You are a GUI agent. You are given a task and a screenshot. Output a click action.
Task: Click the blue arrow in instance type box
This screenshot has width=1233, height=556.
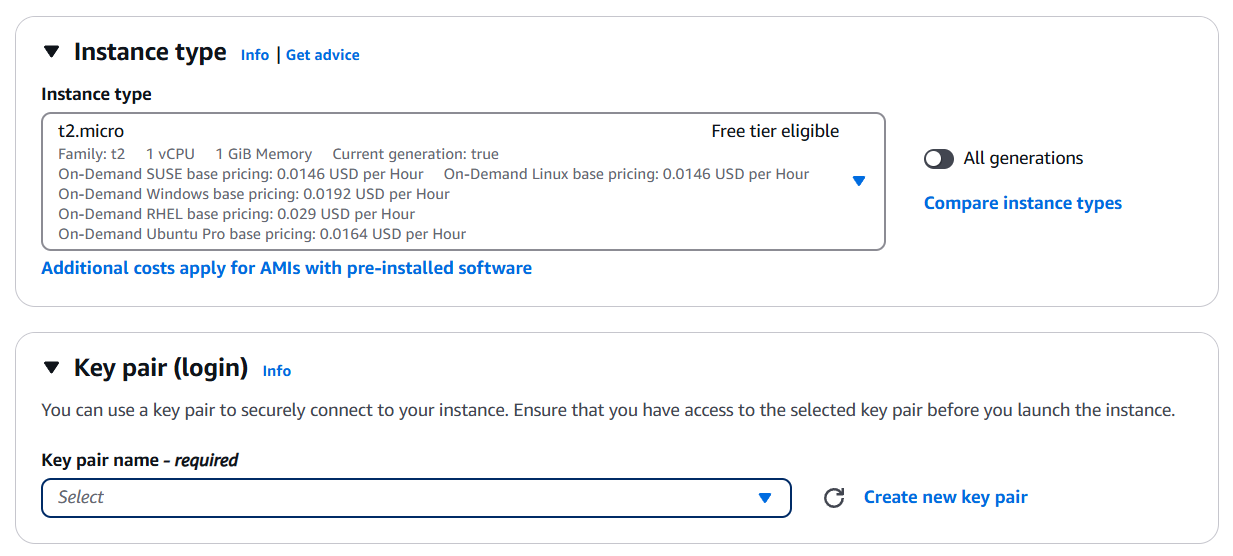click(x=858, y=181)
